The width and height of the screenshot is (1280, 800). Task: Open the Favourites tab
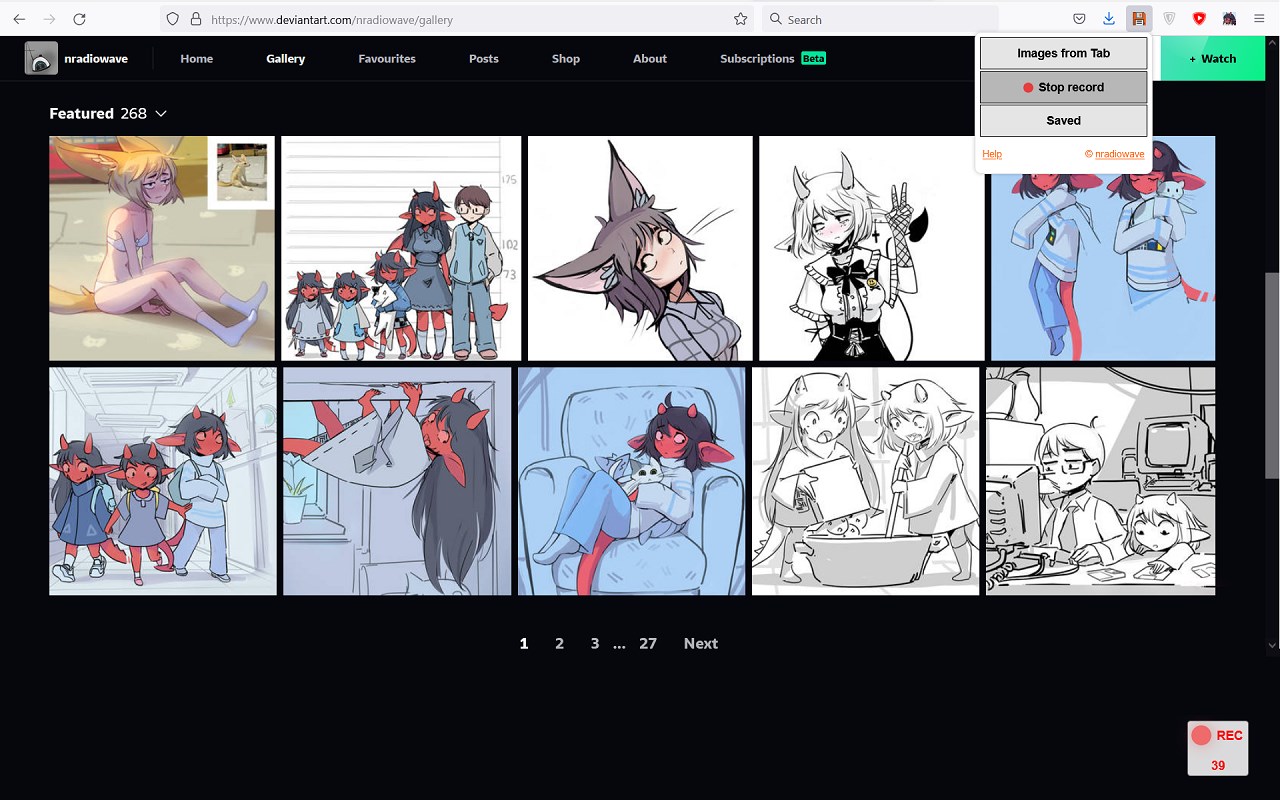click(387, 58)
